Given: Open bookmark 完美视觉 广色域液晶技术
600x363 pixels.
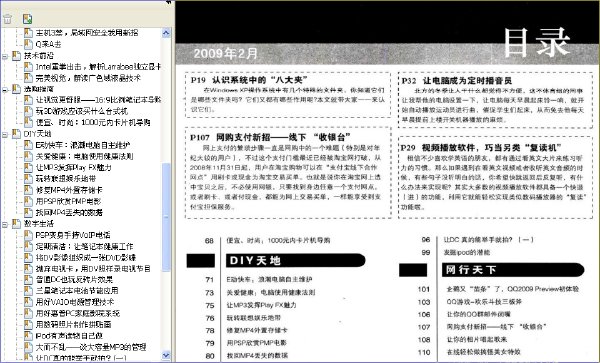Looking at the screenshot, I should 88,78.
